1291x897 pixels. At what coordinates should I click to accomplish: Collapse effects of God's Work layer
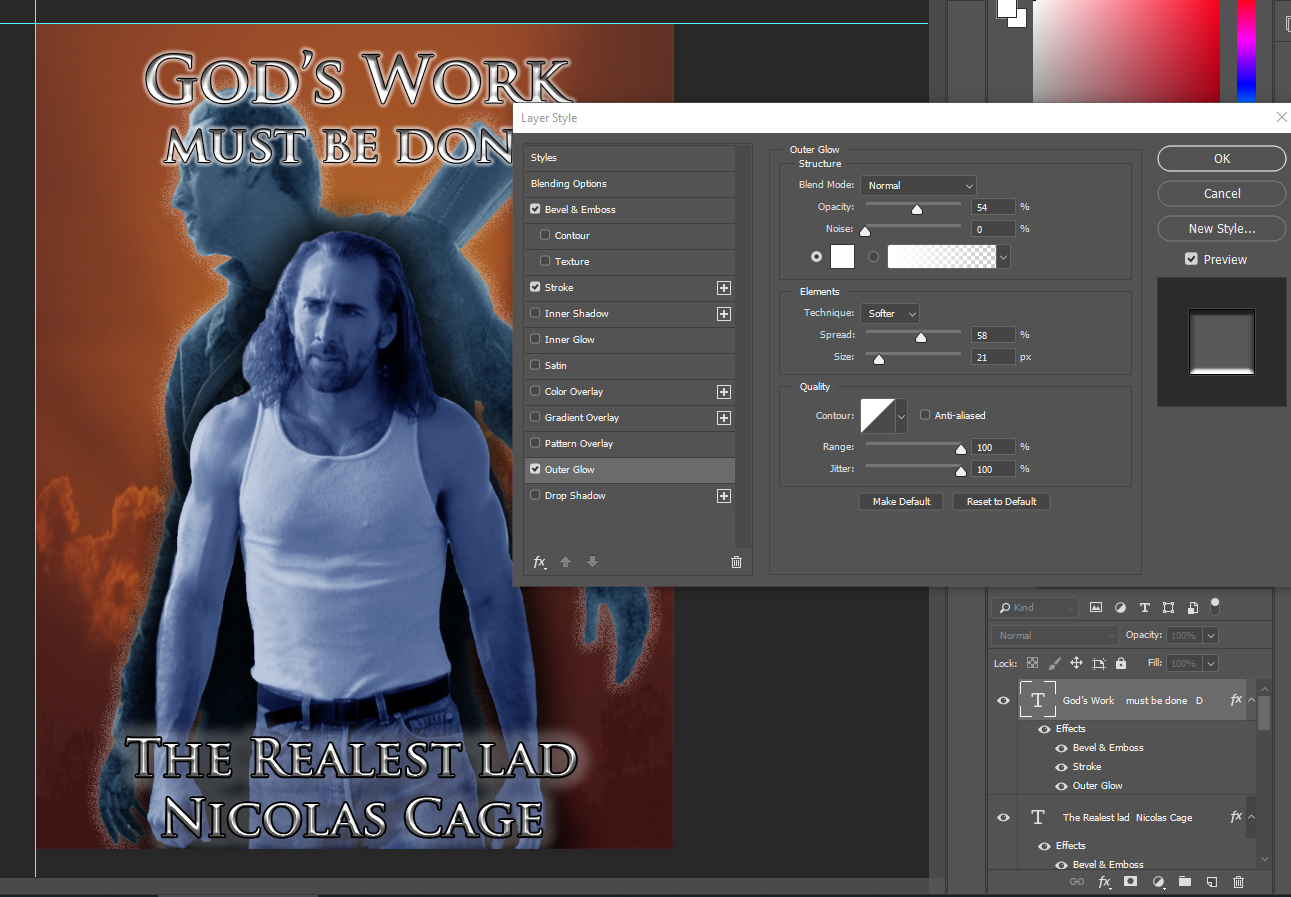(1251, 700)
